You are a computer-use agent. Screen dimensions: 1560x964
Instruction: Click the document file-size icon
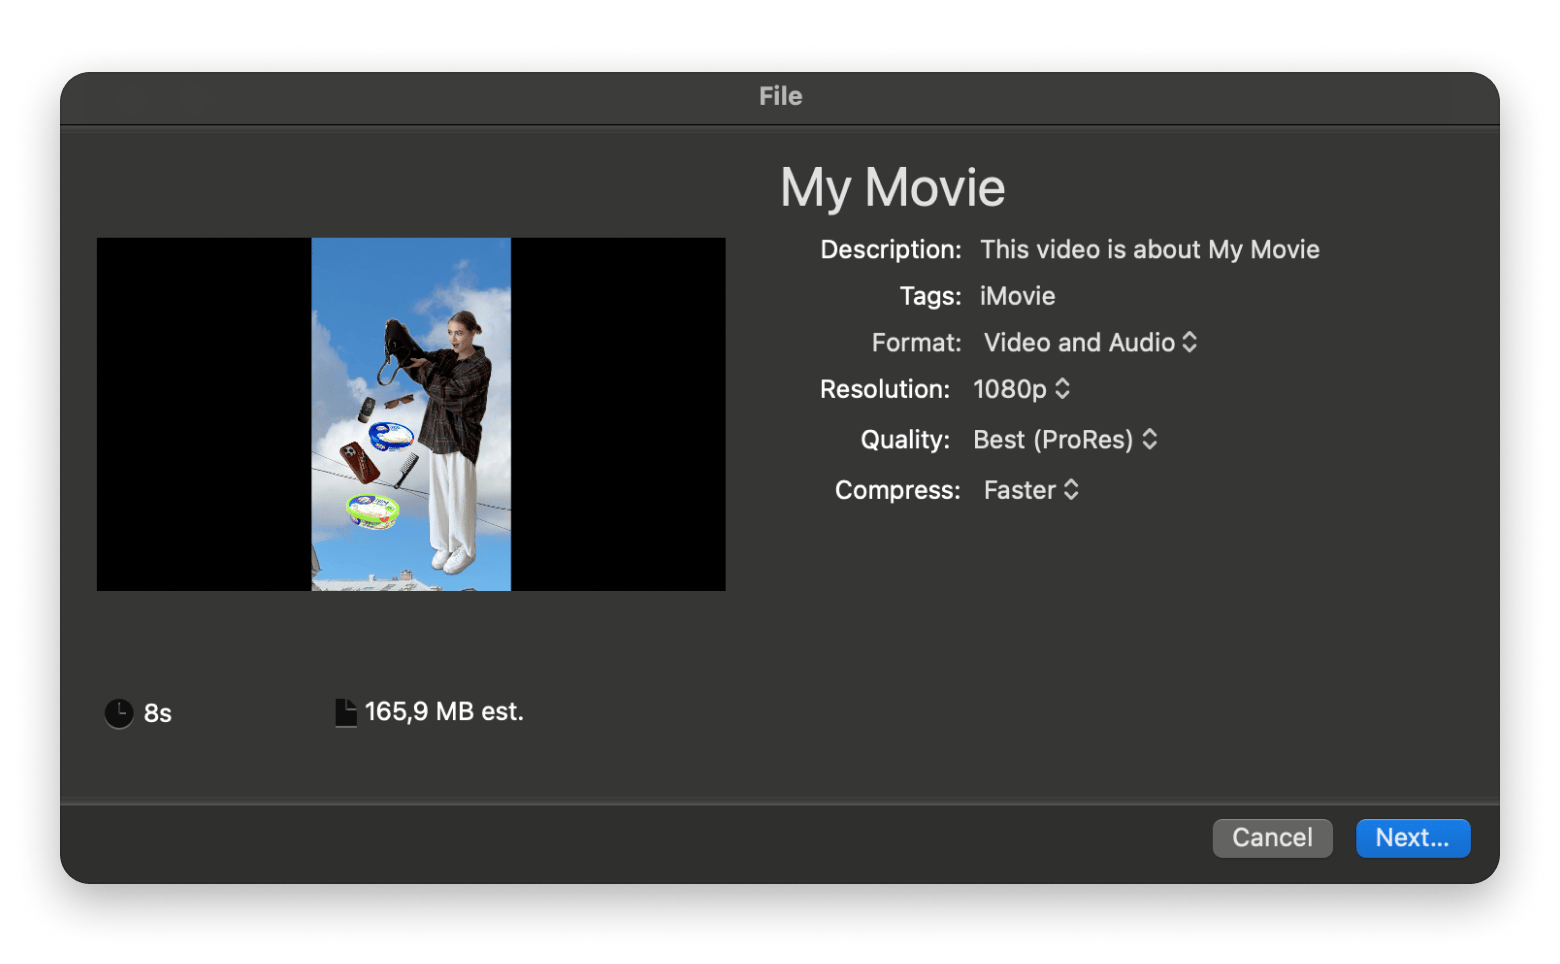346,711
